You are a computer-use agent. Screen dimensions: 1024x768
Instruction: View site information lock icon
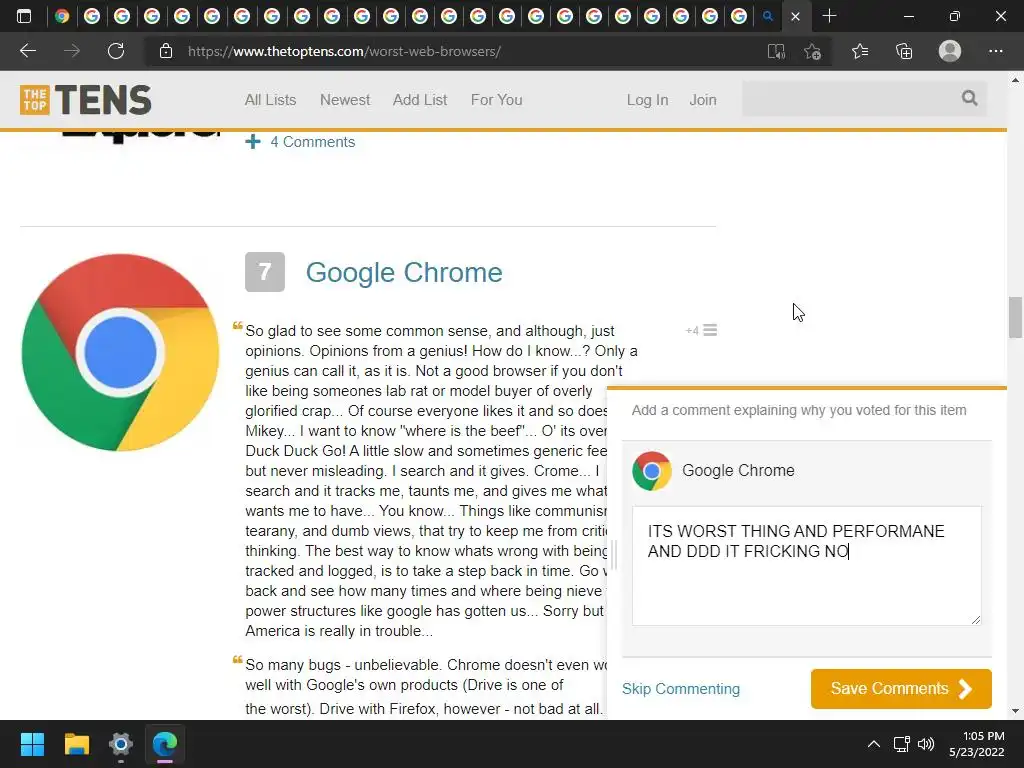tap(166, 51)
